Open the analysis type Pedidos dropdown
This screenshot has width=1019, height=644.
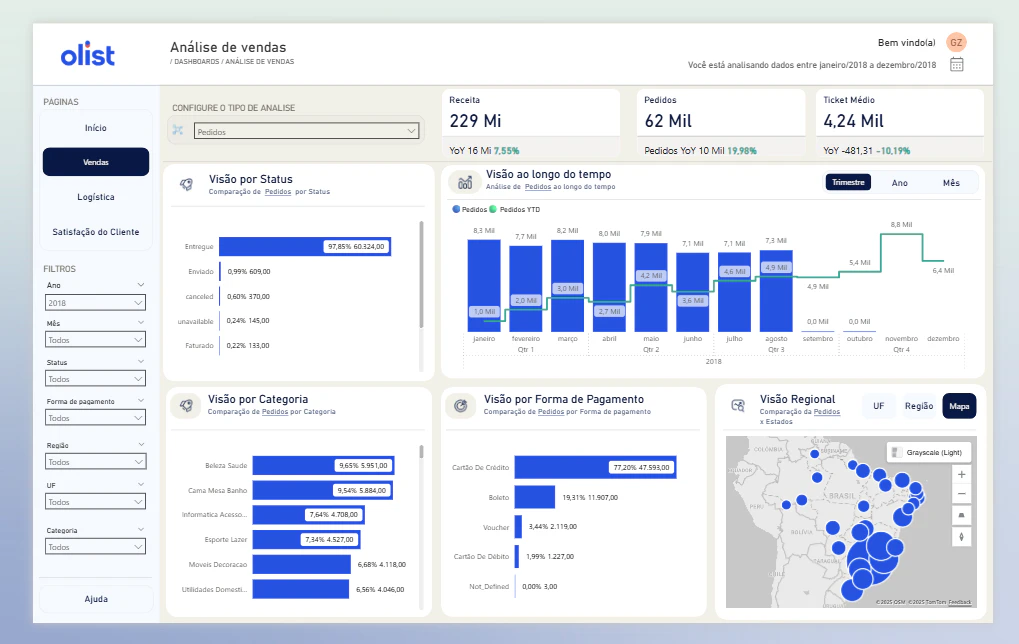[x=306, y=131]
